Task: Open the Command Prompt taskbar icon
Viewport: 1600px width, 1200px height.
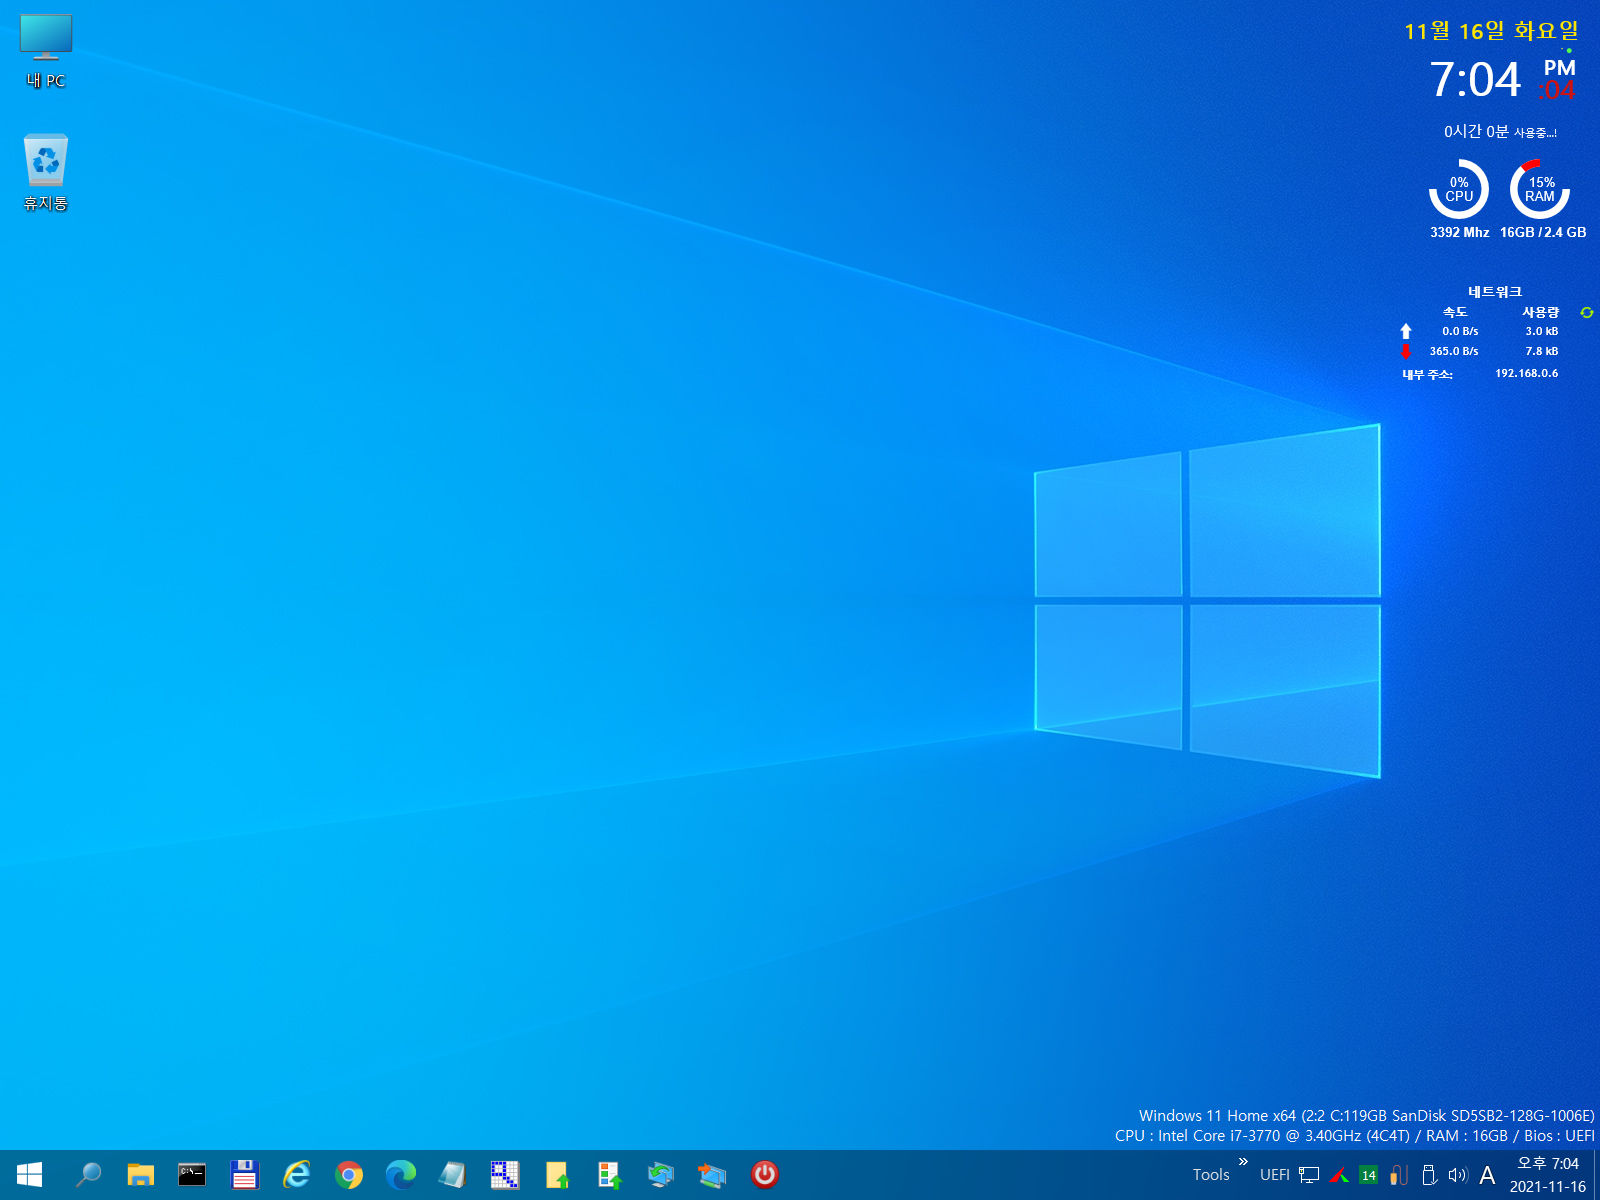Action: (192, 1175)
